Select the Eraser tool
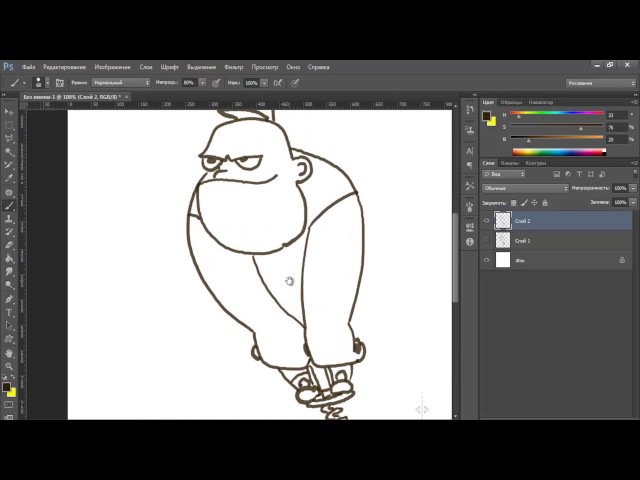 coord(9,245)
